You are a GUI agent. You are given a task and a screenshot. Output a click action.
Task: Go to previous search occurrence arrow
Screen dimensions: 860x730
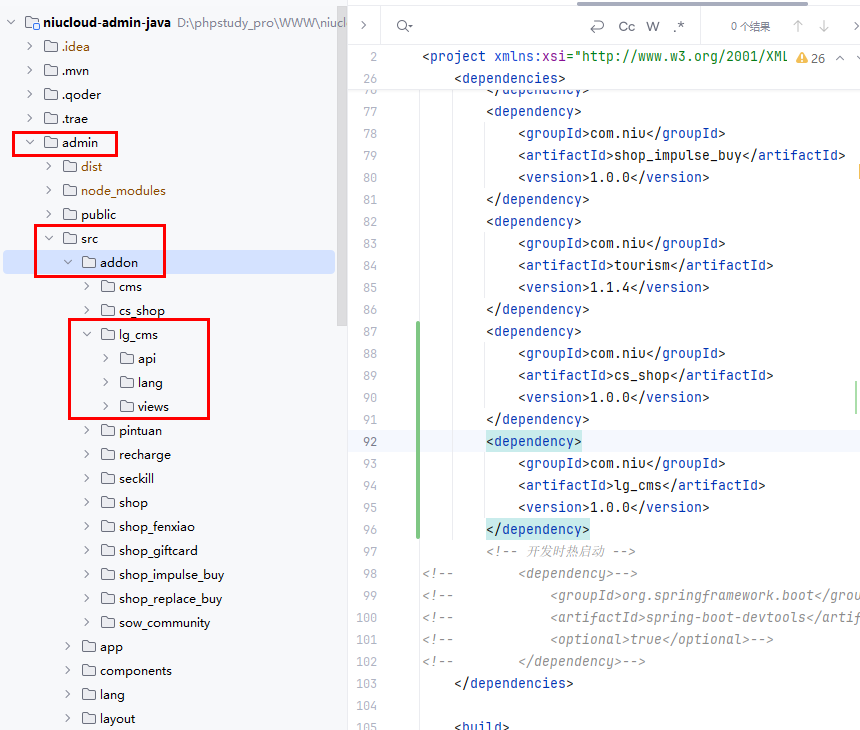pos(798,27)
